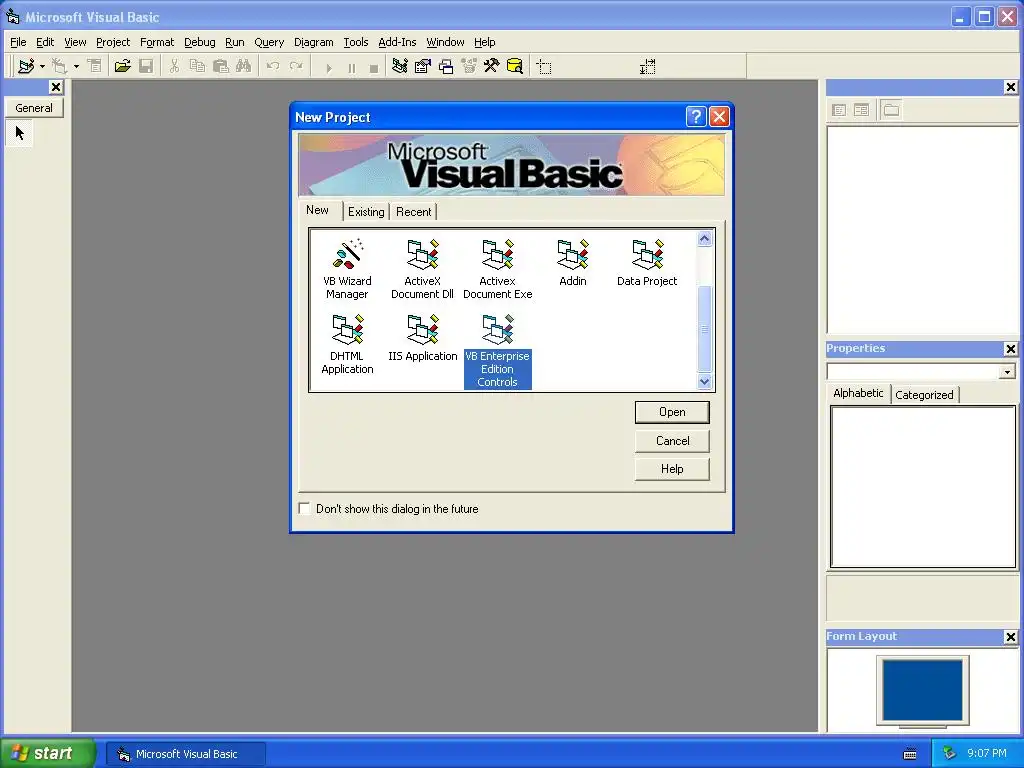Switch to the New tab in the dialog
Screen dimensions: 1024x768
click(317, 210)
